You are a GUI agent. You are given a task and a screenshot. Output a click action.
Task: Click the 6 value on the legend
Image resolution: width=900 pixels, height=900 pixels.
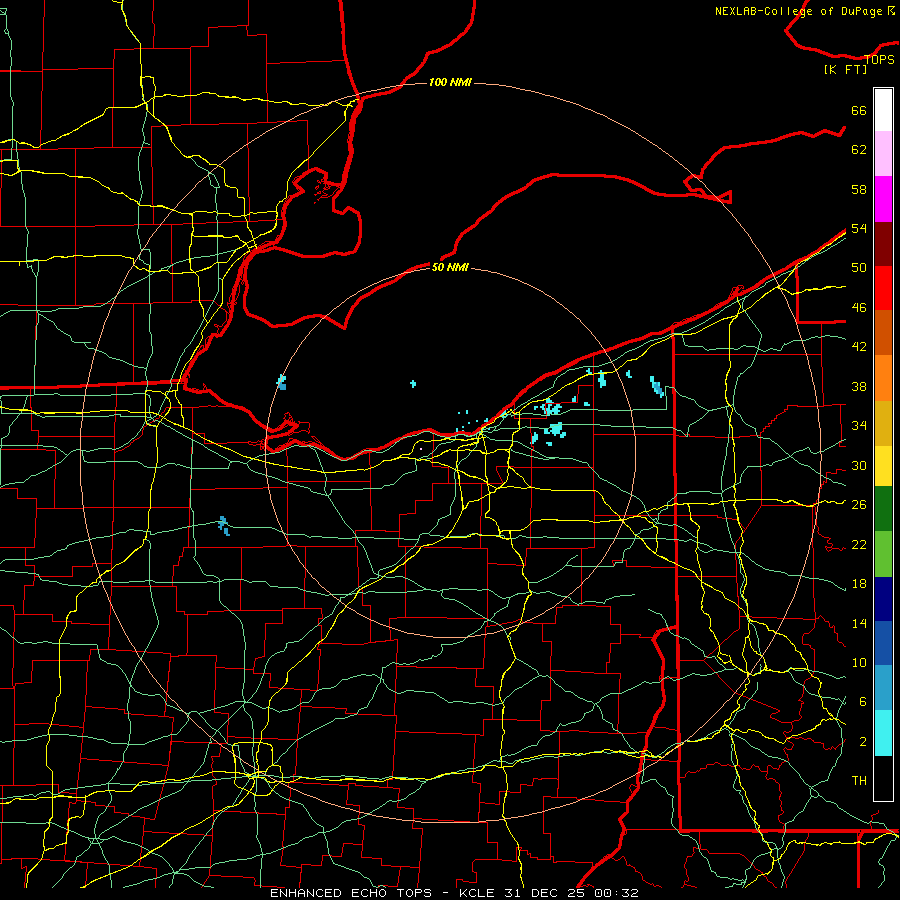[x=863, y=702]
